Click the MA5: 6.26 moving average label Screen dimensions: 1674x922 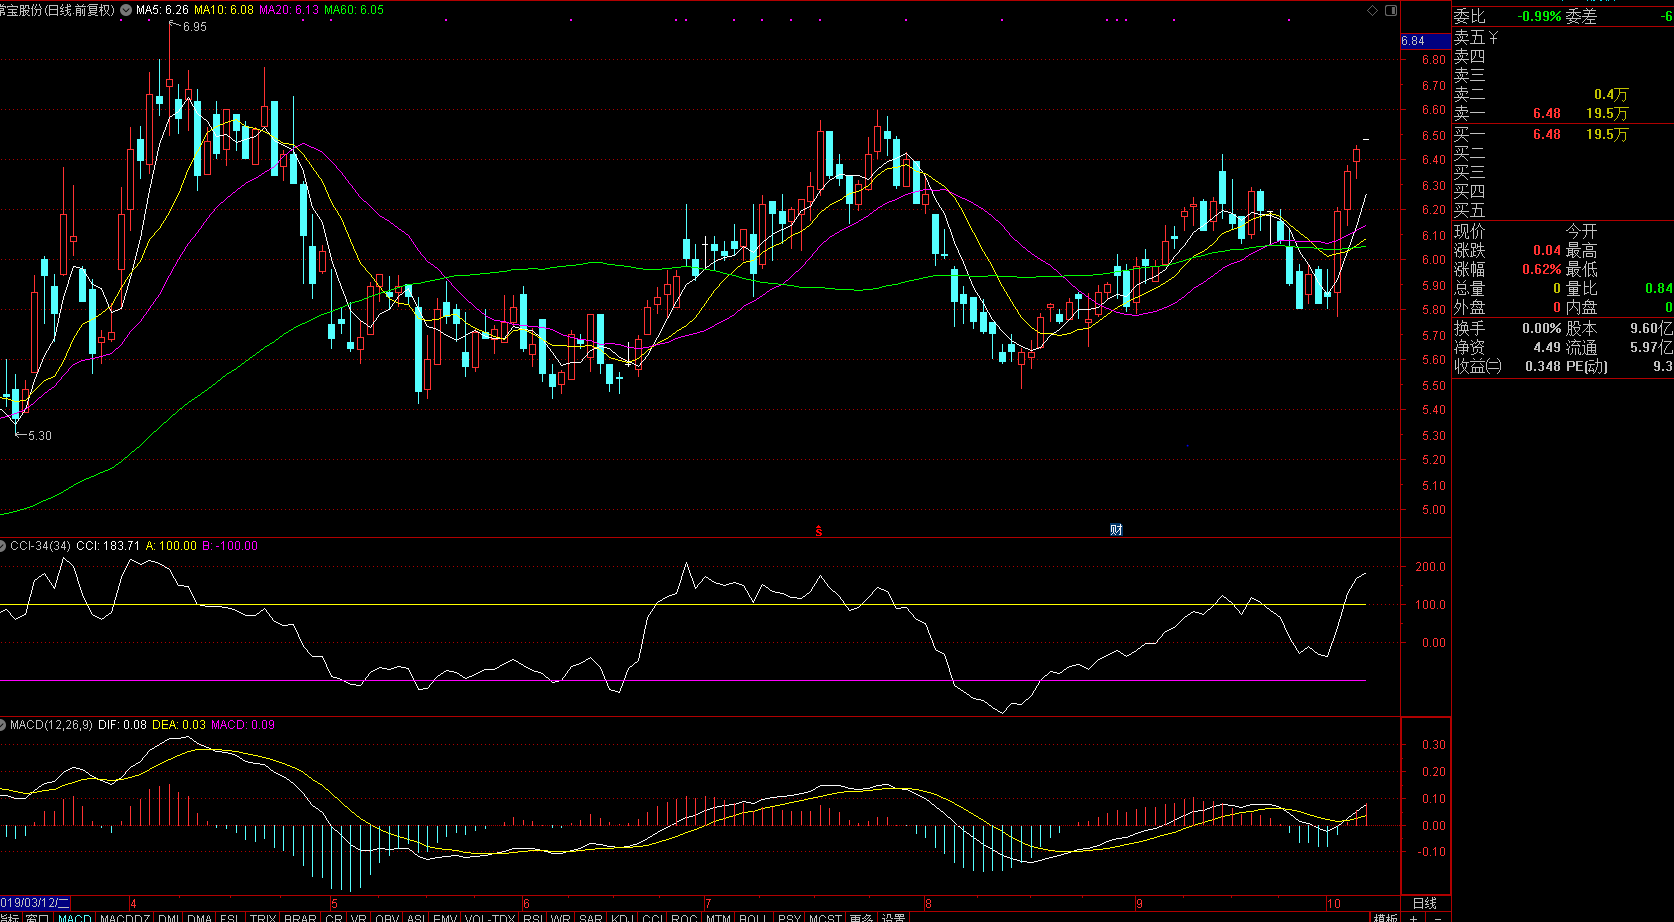click(162, 10)
